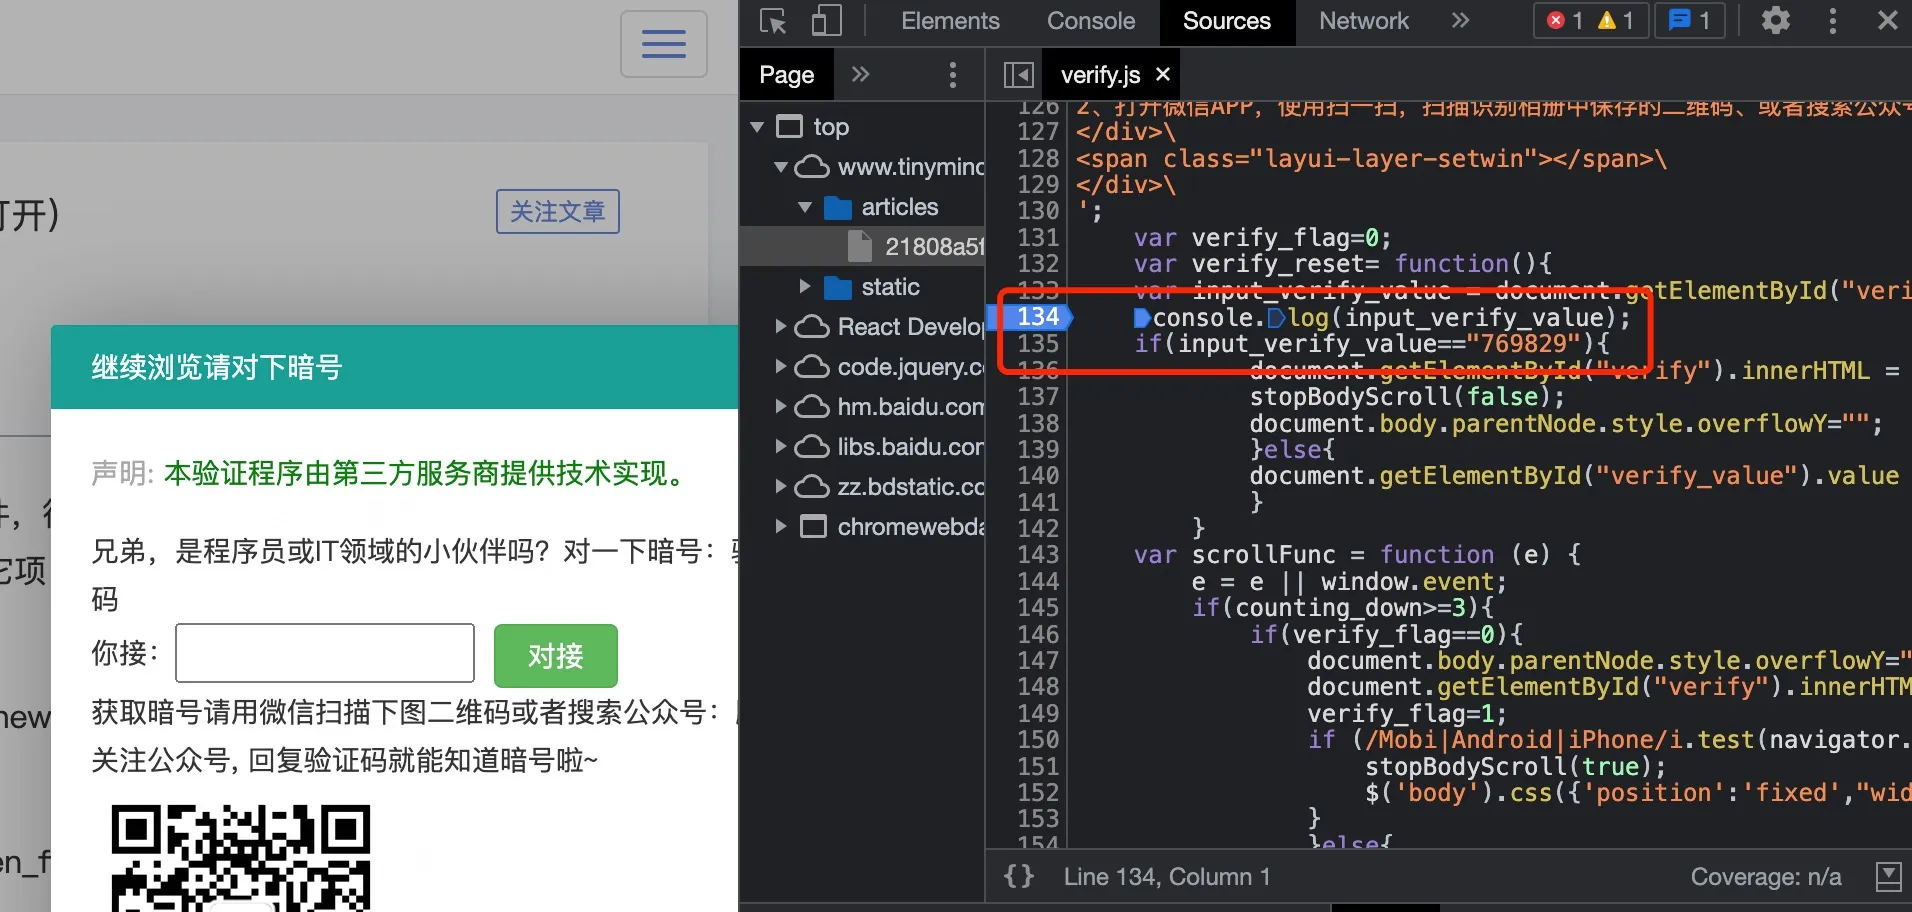Image resolution: width=1912 pixels, height=912 pixels.
Task: Expand the libs.baidu.com node
Action: coord(781,447)
